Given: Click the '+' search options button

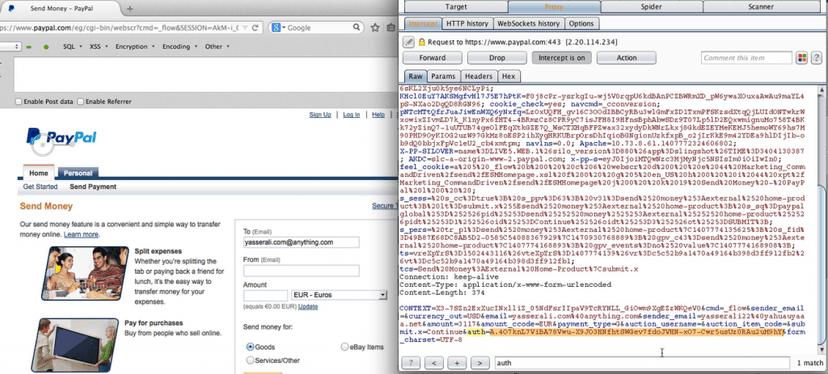Looking at the screenshot, I should [x=457, y=363].
